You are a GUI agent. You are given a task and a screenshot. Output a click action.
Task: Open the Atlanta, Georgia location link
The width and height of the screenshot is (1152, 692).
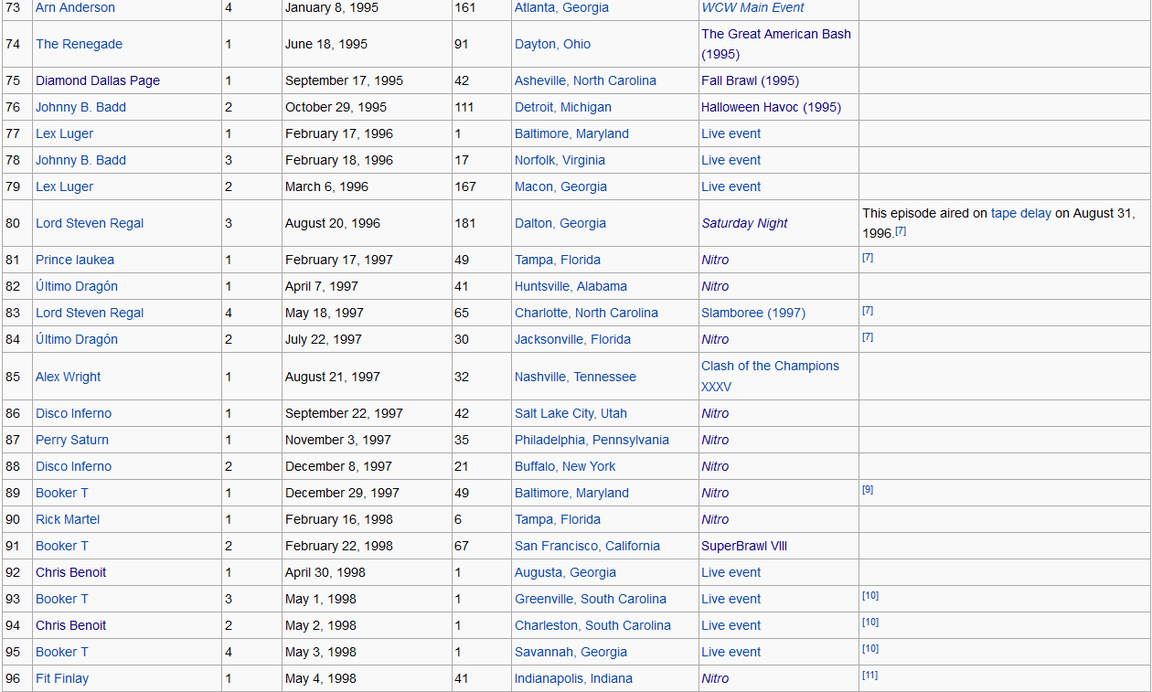click(x=561, y=8)
